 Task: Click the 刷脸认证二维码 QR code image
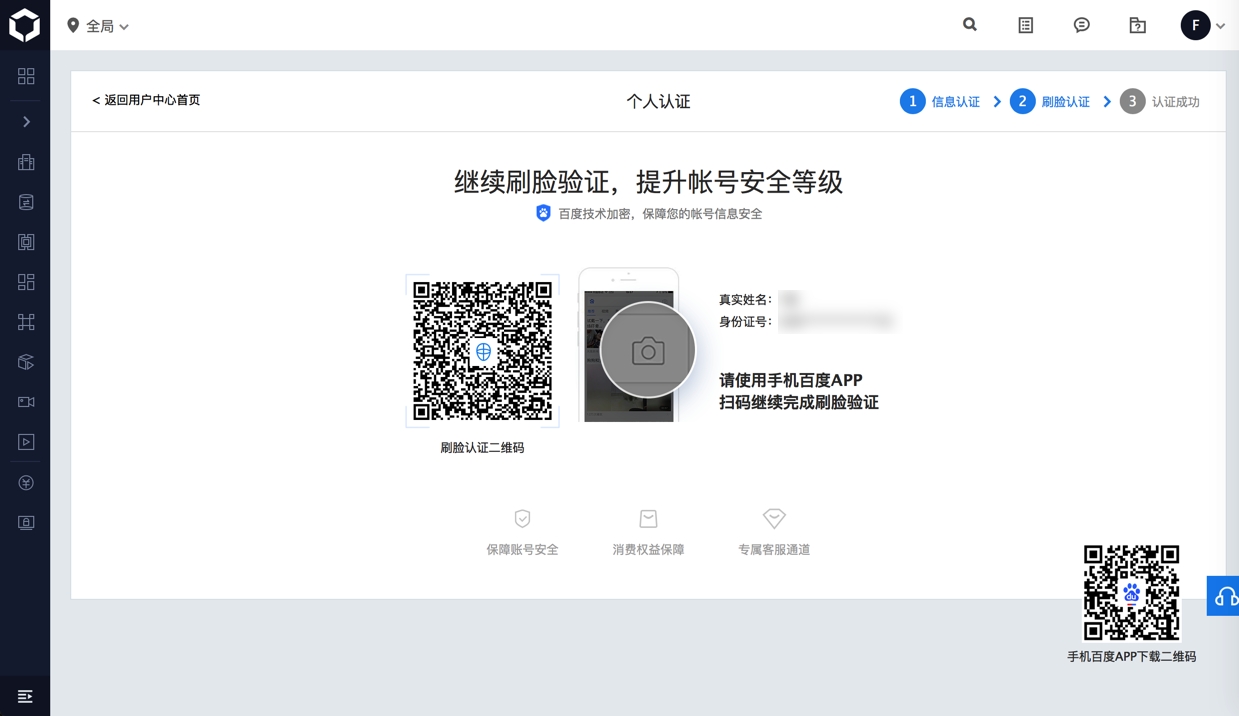coord(482,351)
